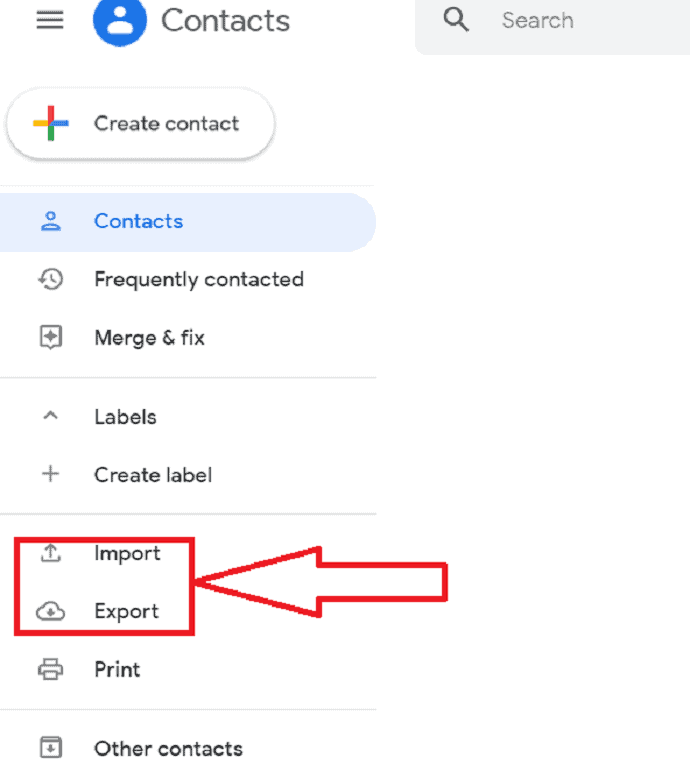Click the Create label text

coord(153,475)
